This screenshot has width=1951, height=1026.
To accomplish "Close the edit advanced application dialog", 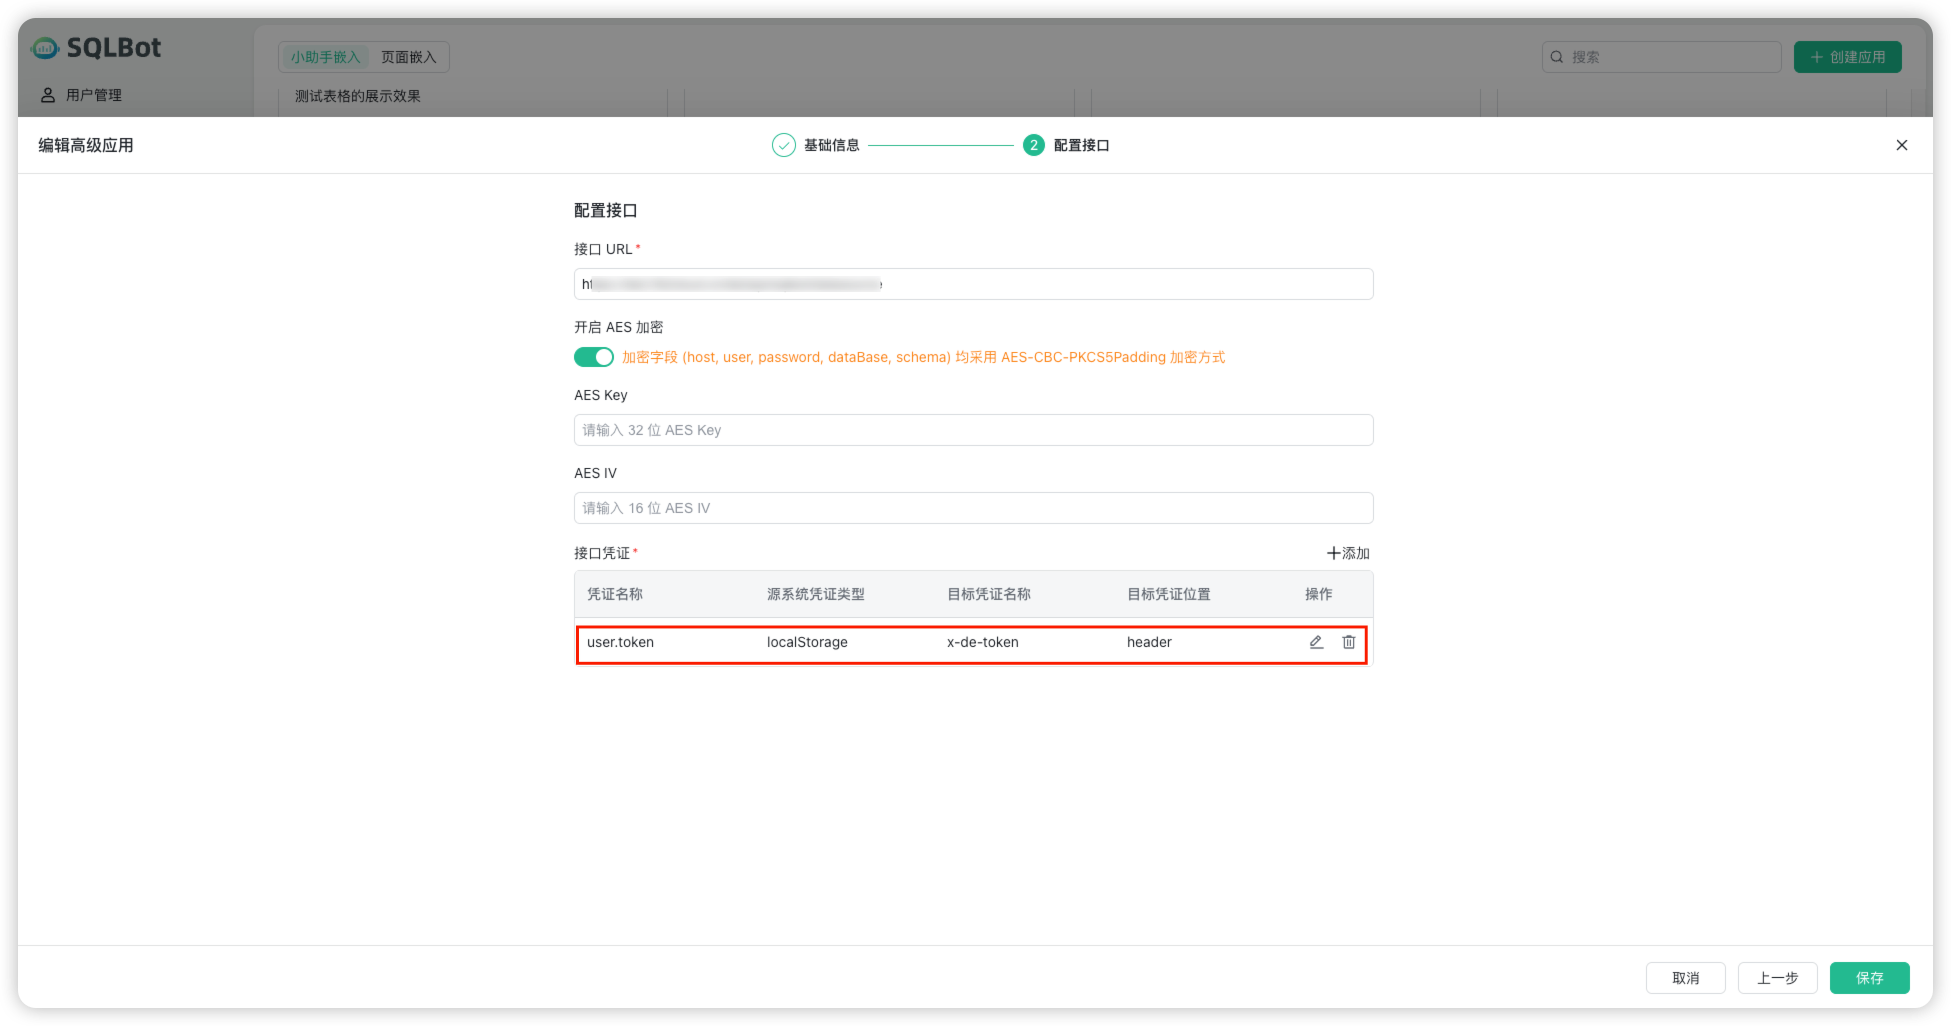I will tap(1901, 145).
